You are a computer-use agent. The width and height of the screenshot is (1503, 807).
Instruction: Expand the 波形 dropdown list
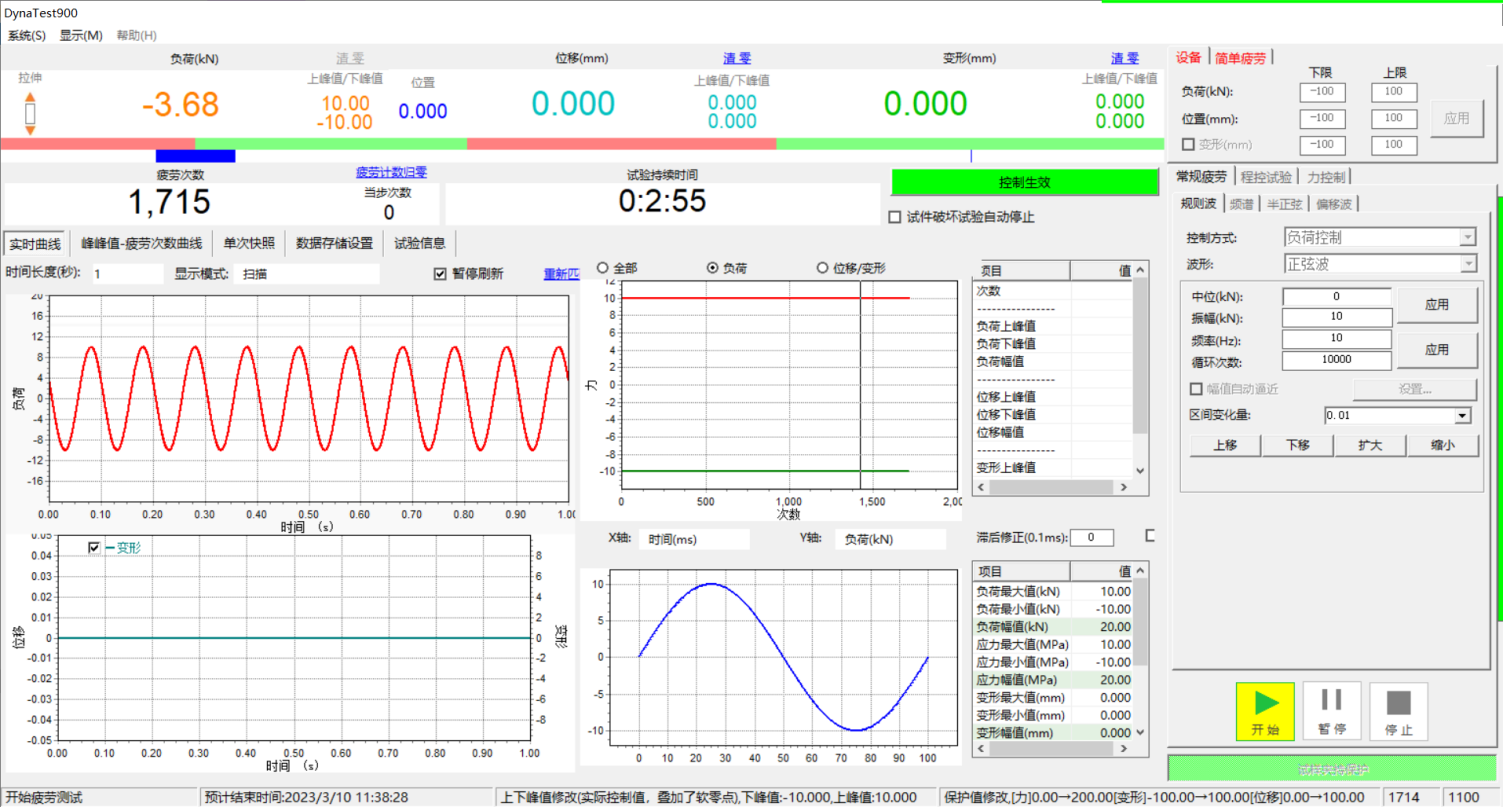tap(1467, 264)
